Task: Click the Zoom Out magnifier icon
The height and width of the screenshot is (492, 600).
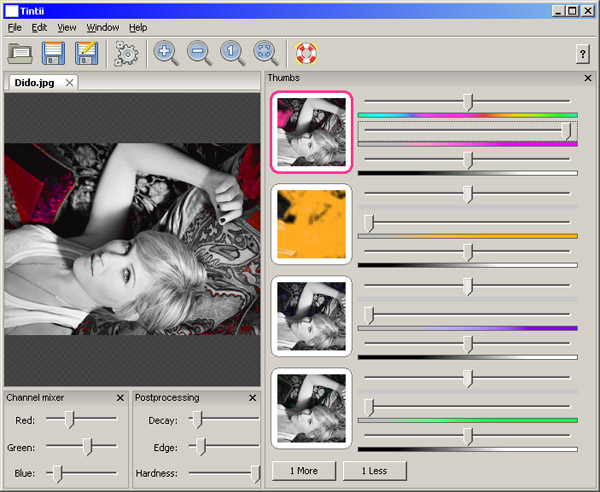Action: coord(199,54)
